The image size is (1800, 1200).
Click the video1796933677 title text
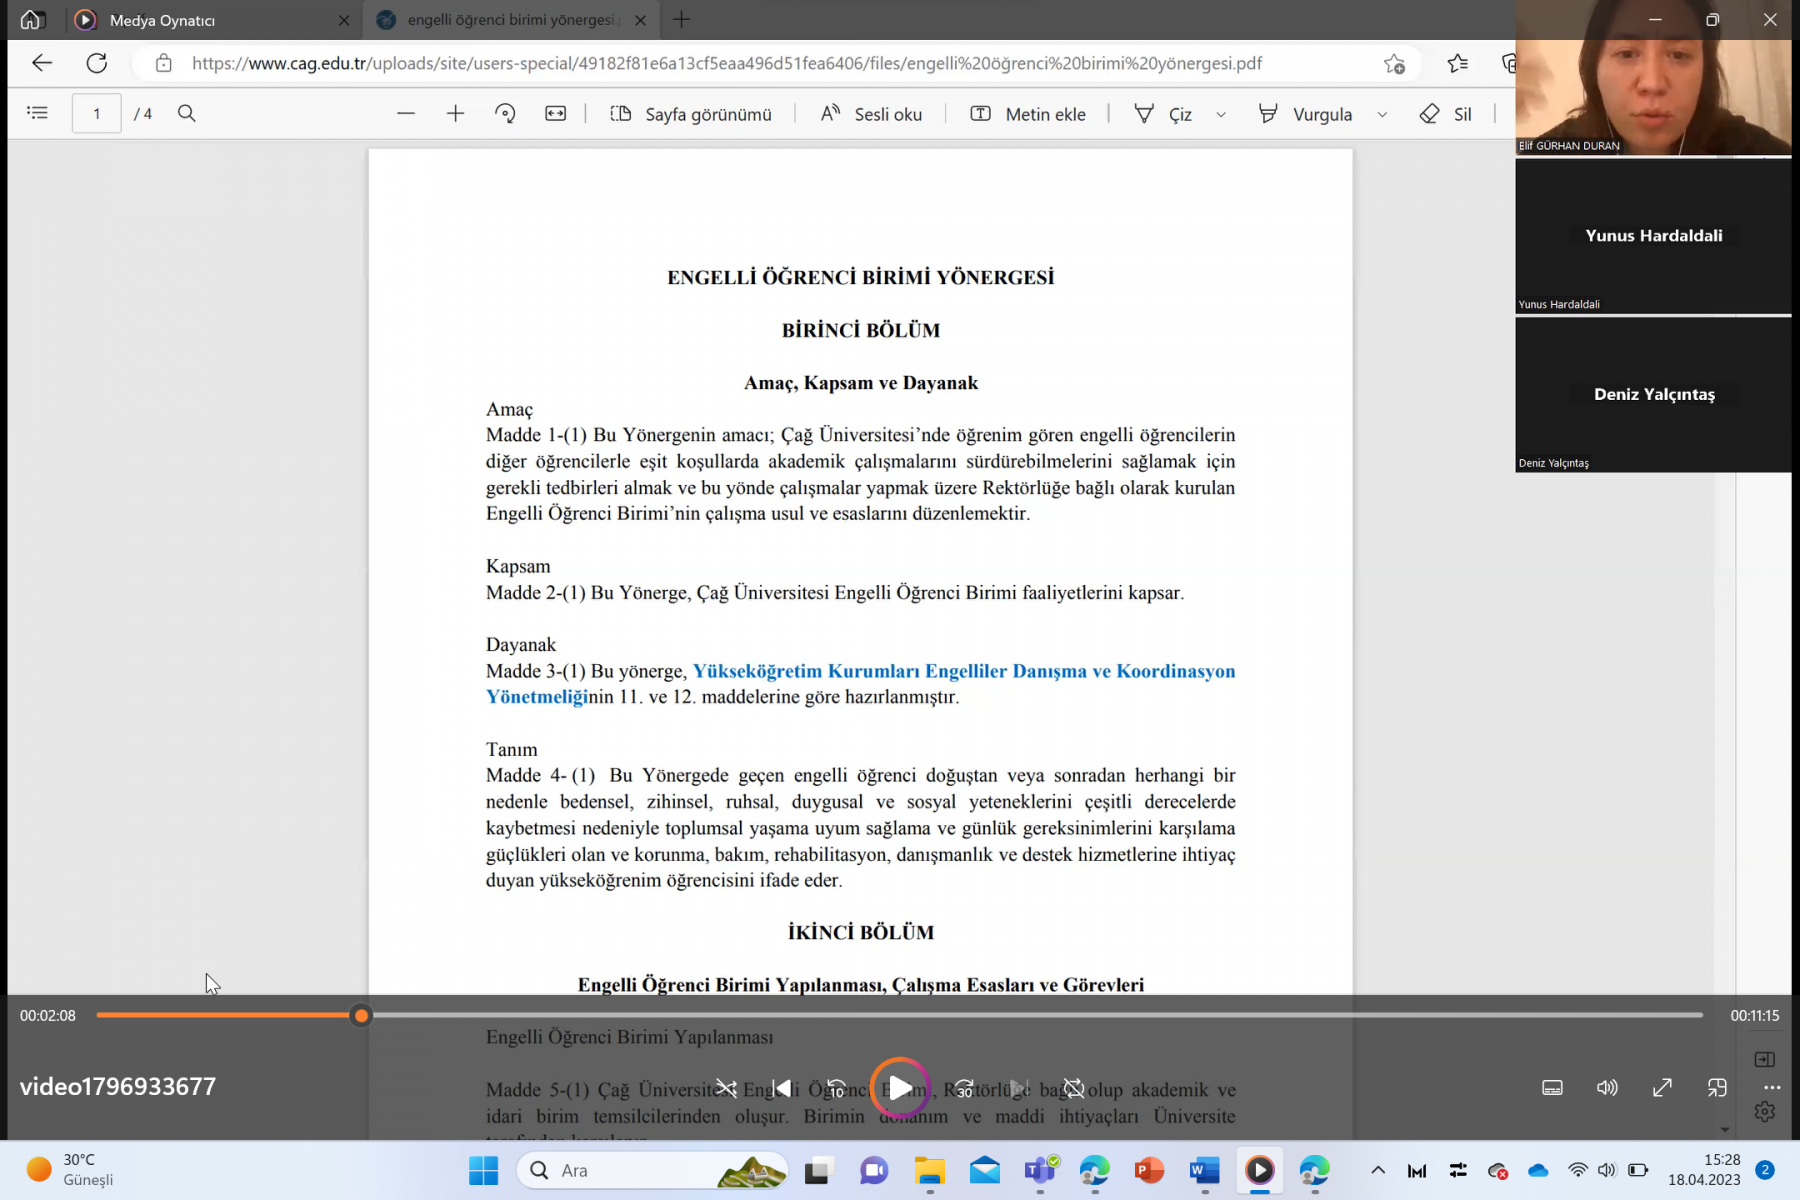[118, 1087]
